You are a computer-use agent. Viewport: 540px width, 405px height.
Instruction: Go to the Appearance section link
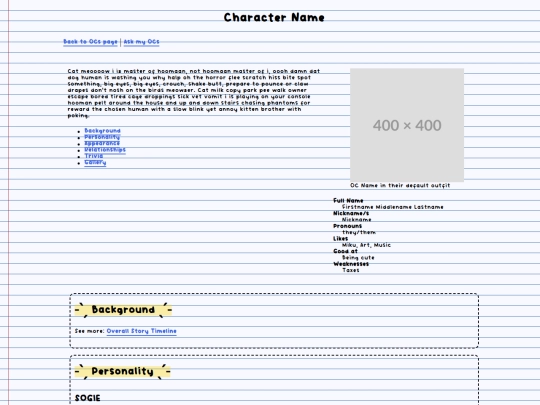[x=102, y=143]
